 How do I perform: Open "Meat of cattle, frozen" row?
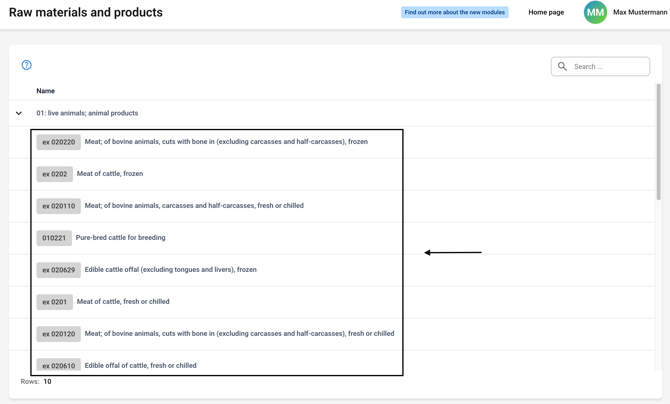(x=110, y=174)
